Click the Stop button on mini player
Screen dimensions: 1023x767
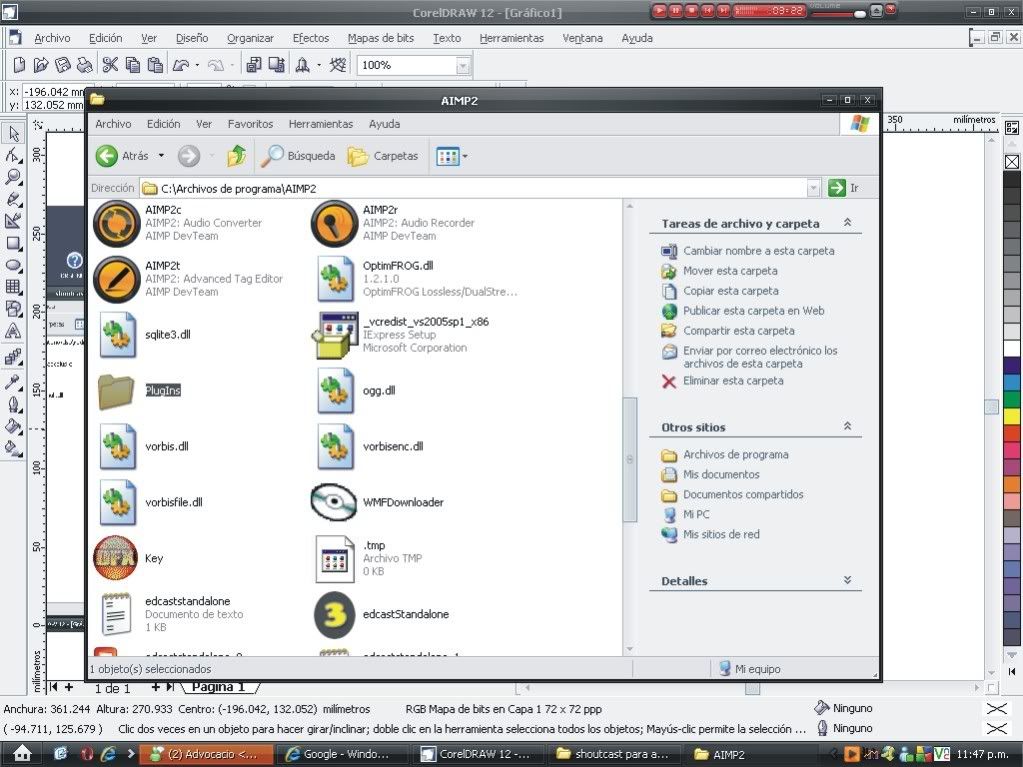[692, 10]
